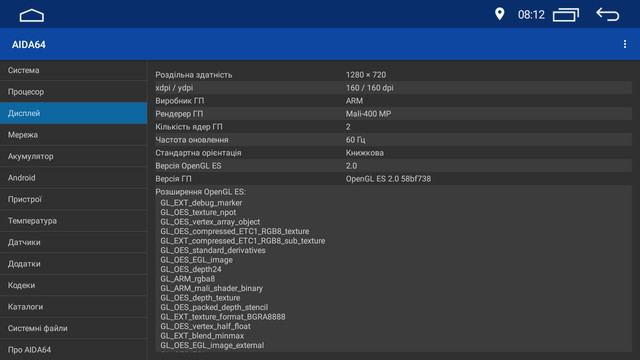Open the Пристрої section

(73, 199)
